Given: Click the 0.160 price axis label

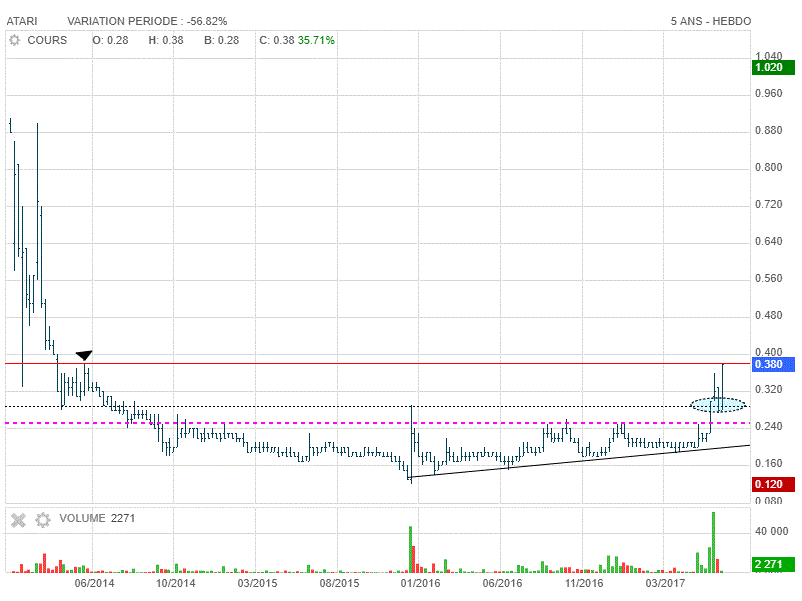Looking at the screenshot, I should point(769,463).
